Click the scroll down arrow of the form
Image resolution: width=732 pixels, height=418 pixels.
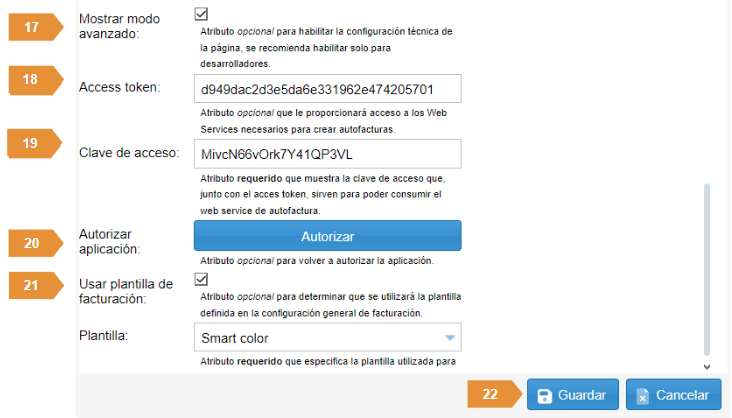tap(707, 367)
